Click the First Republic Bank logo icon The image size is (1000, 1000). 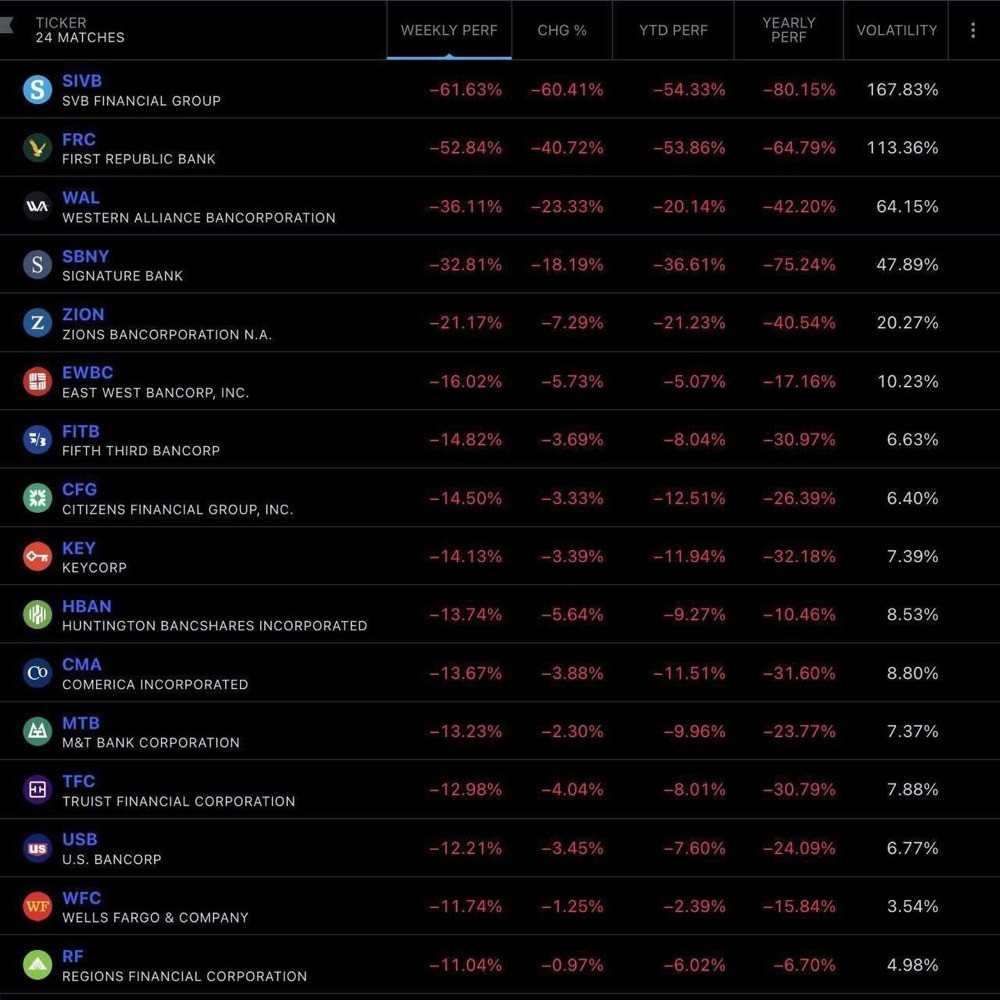click(x=38, y=148)
